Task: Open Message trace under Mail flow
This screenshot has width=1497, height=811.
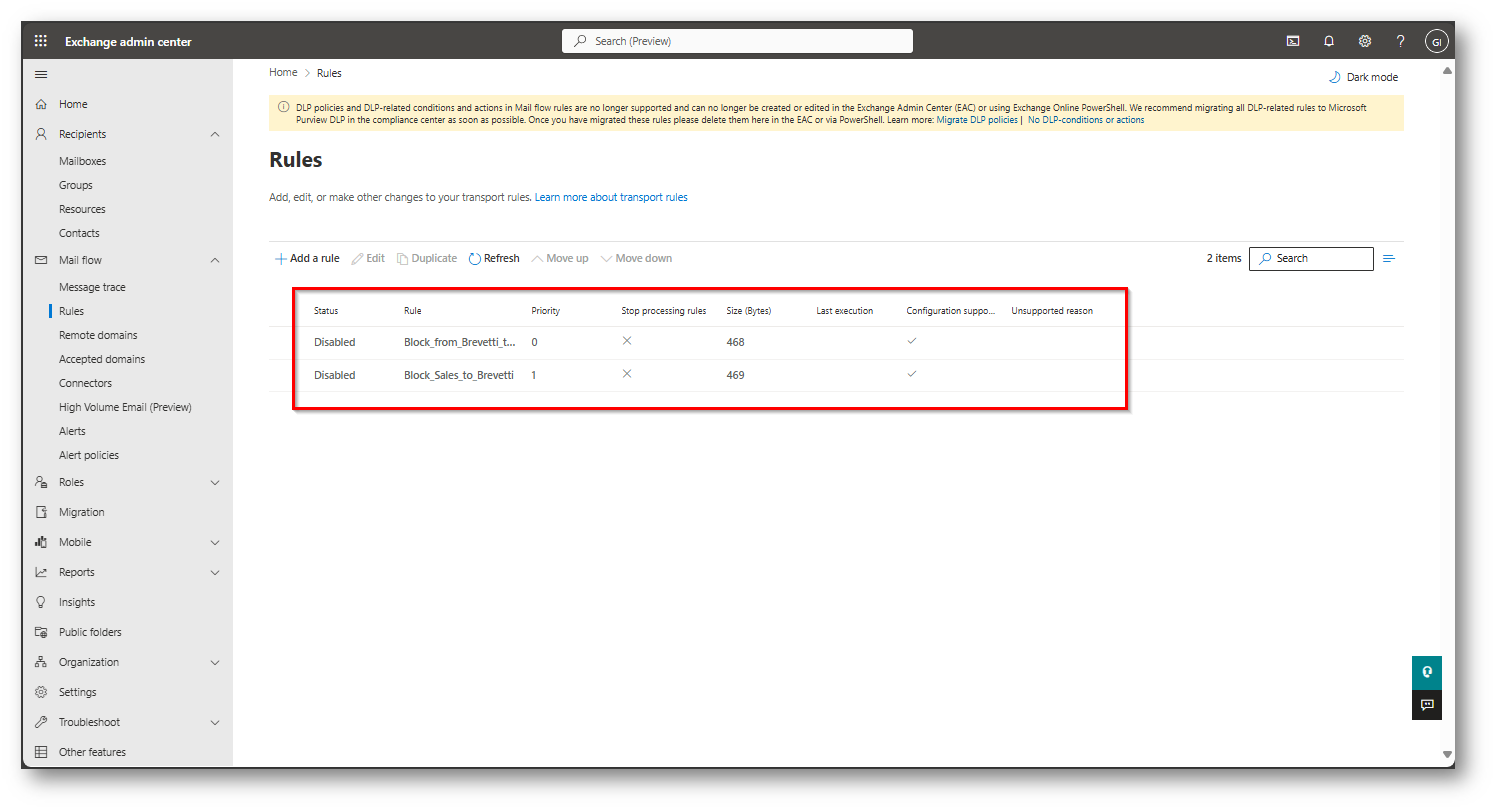Action: point(92,287)
